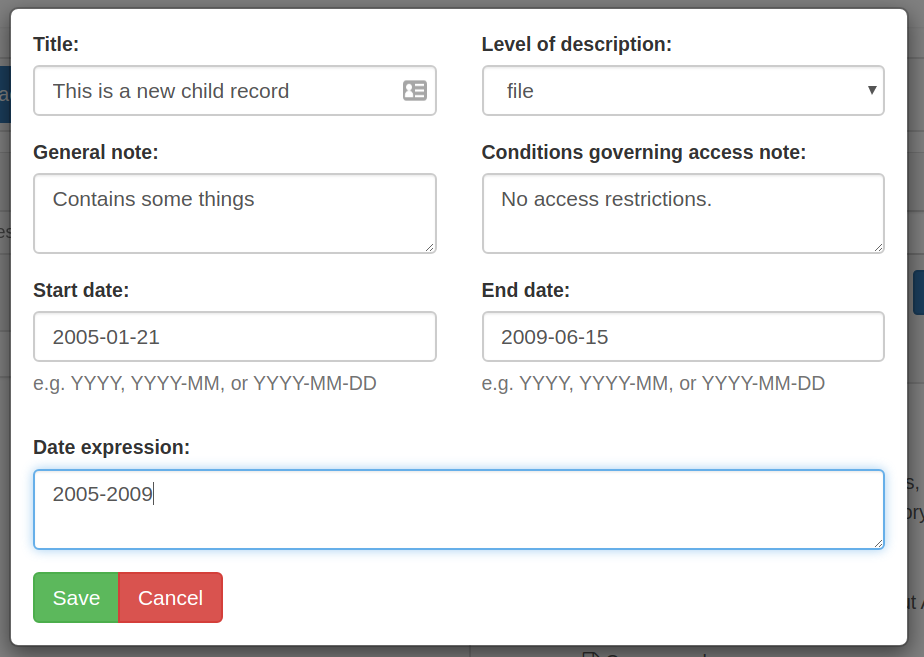Click the contact card icon in Title field
This screenshot has width=924, height=657.
[x=414, y=91]
